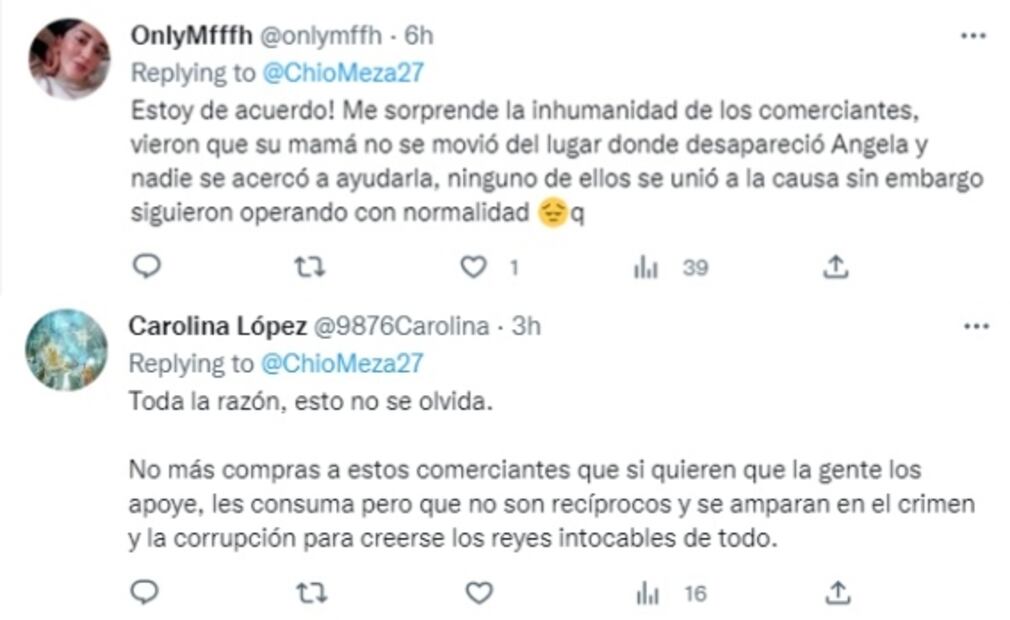The image size is (1010, 620).
Task: Open more options on OnlyMfffh's tweet
Action: point(972,36)
